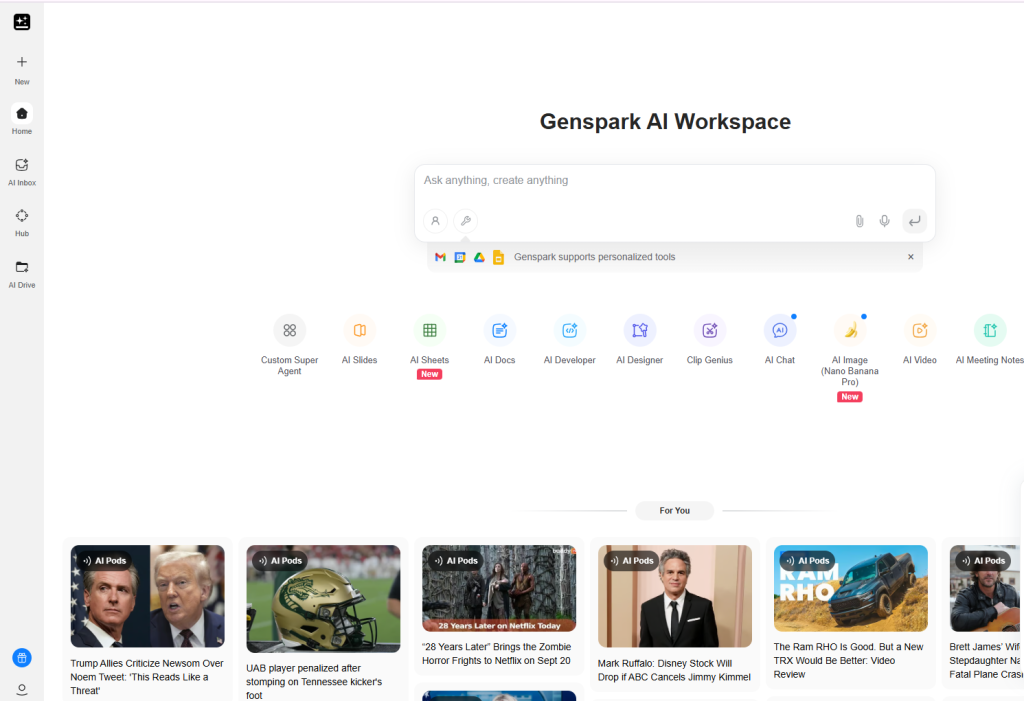Activate the microphone voice input icon
Image resolution: width=1024 pixels, height=701 pixels.
coord(884,220)
